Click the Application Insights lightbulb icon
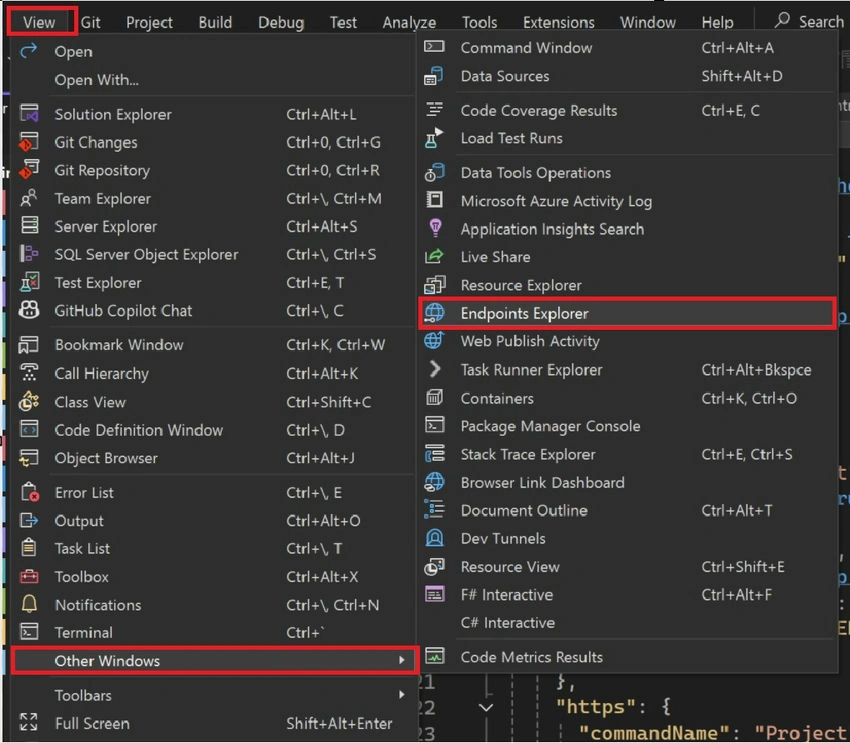The image size is (850, 743). tap(435, 228)
